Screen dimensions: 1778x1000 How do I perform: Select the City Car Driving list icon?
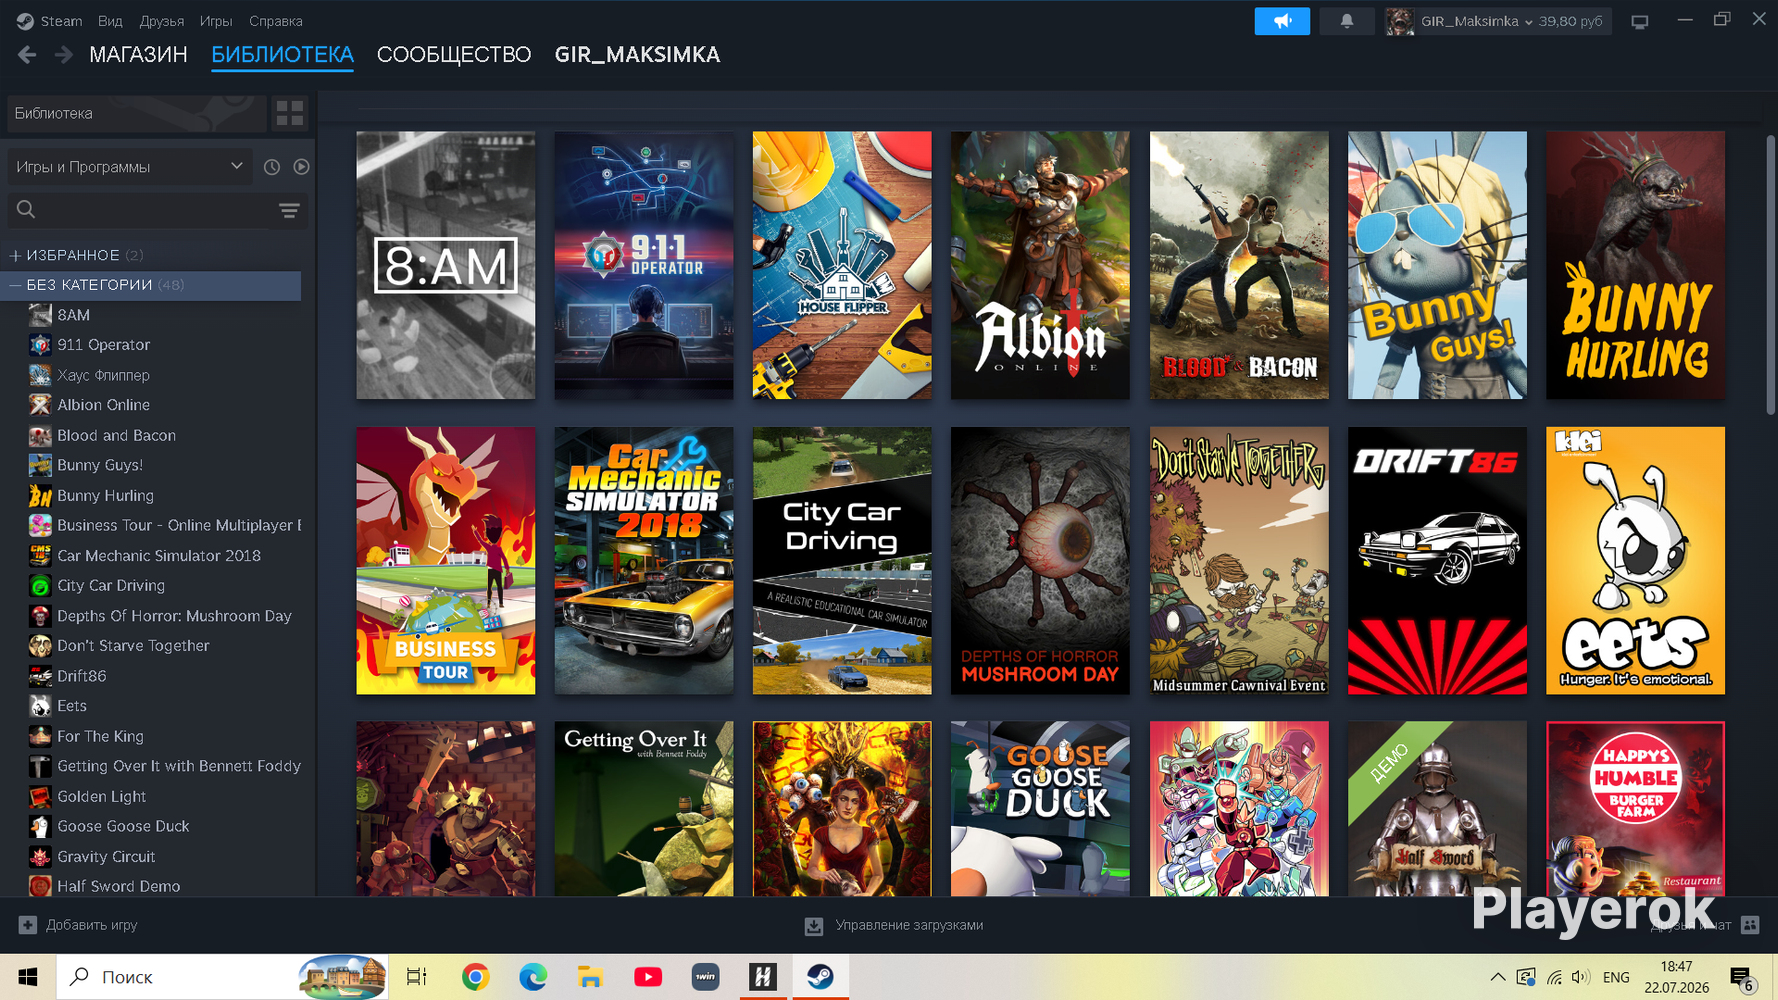tap(40, 586)
